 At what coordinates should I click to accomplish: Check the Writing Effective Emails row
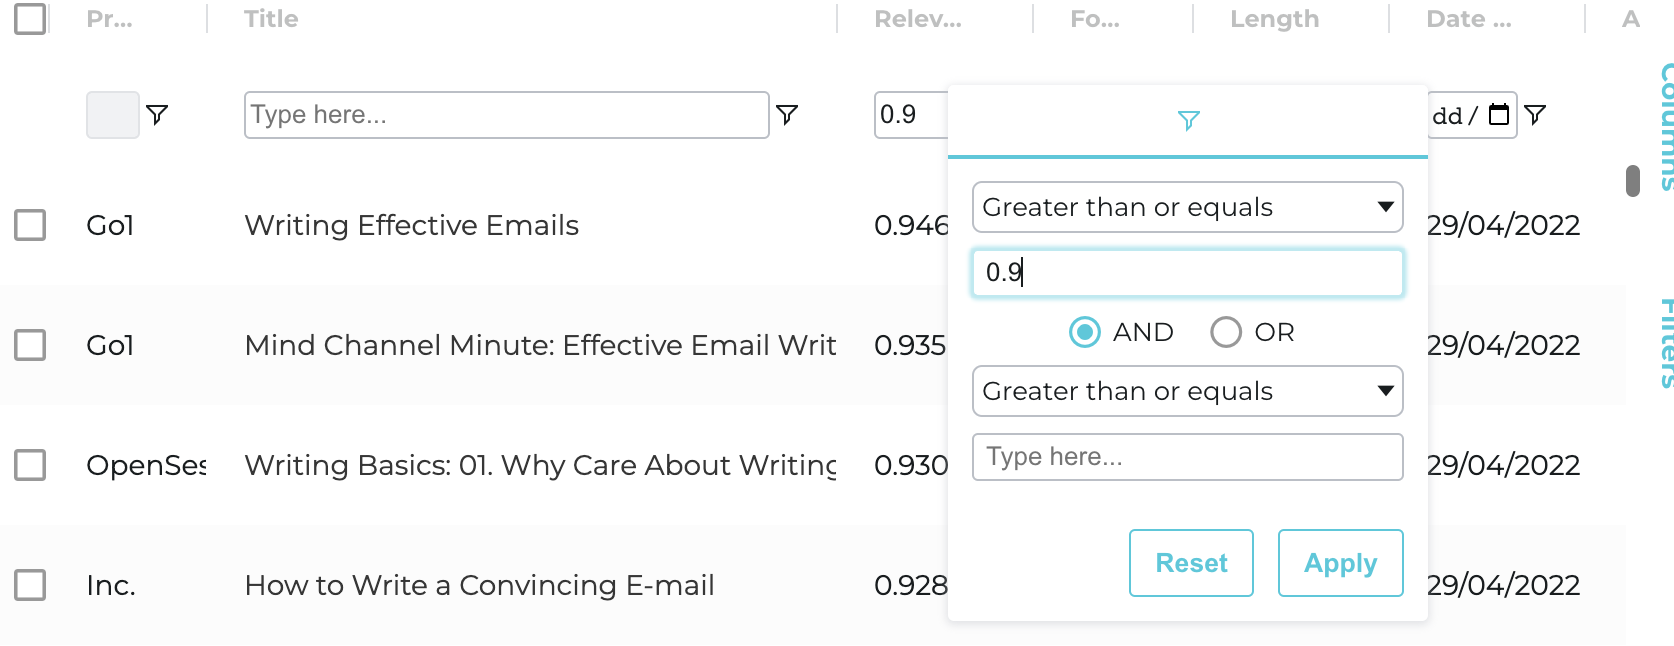pos(30,225)
